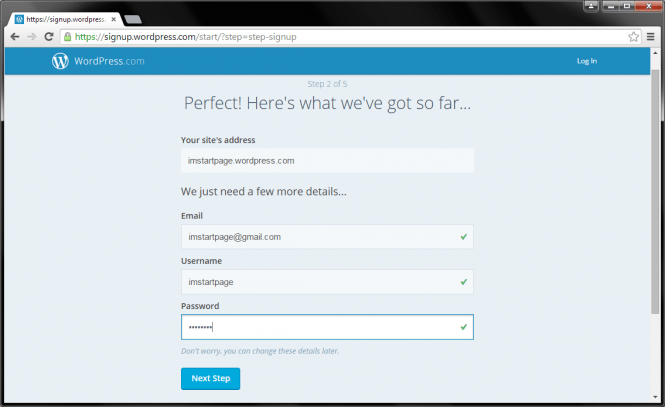The image size is (665, 407).
Task: Click the 'Step 2 of 5' text
Action: tap(327, 84)
